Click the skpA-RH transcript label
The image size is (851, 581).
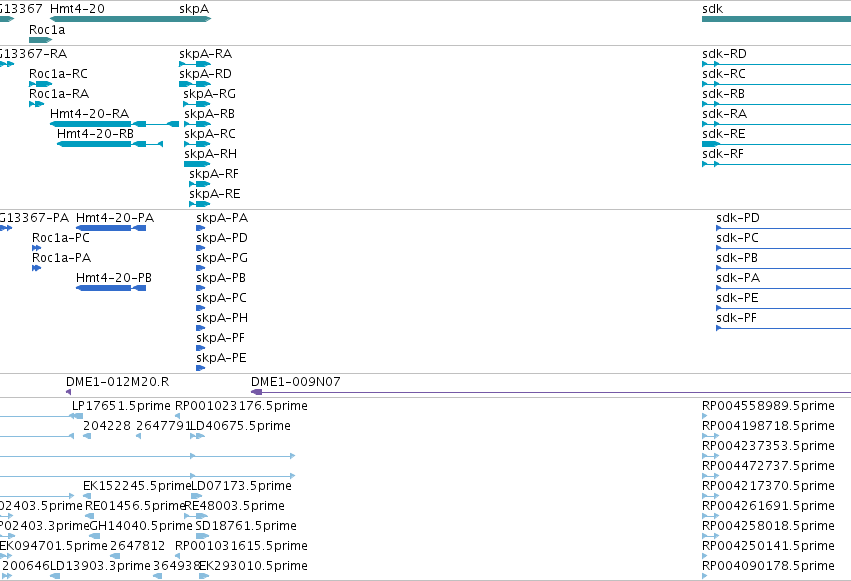(x=210, y=154)
